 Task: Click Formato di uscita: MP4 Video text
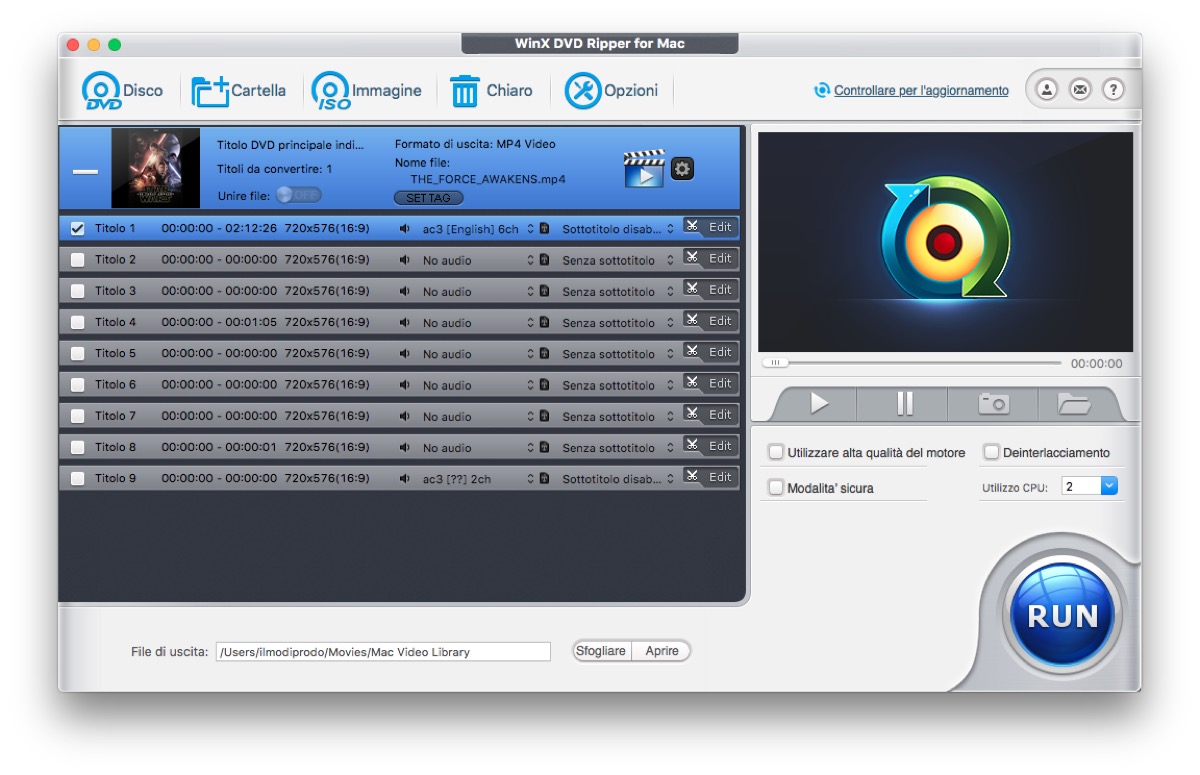pyautogui.click(x=475, y=144)
